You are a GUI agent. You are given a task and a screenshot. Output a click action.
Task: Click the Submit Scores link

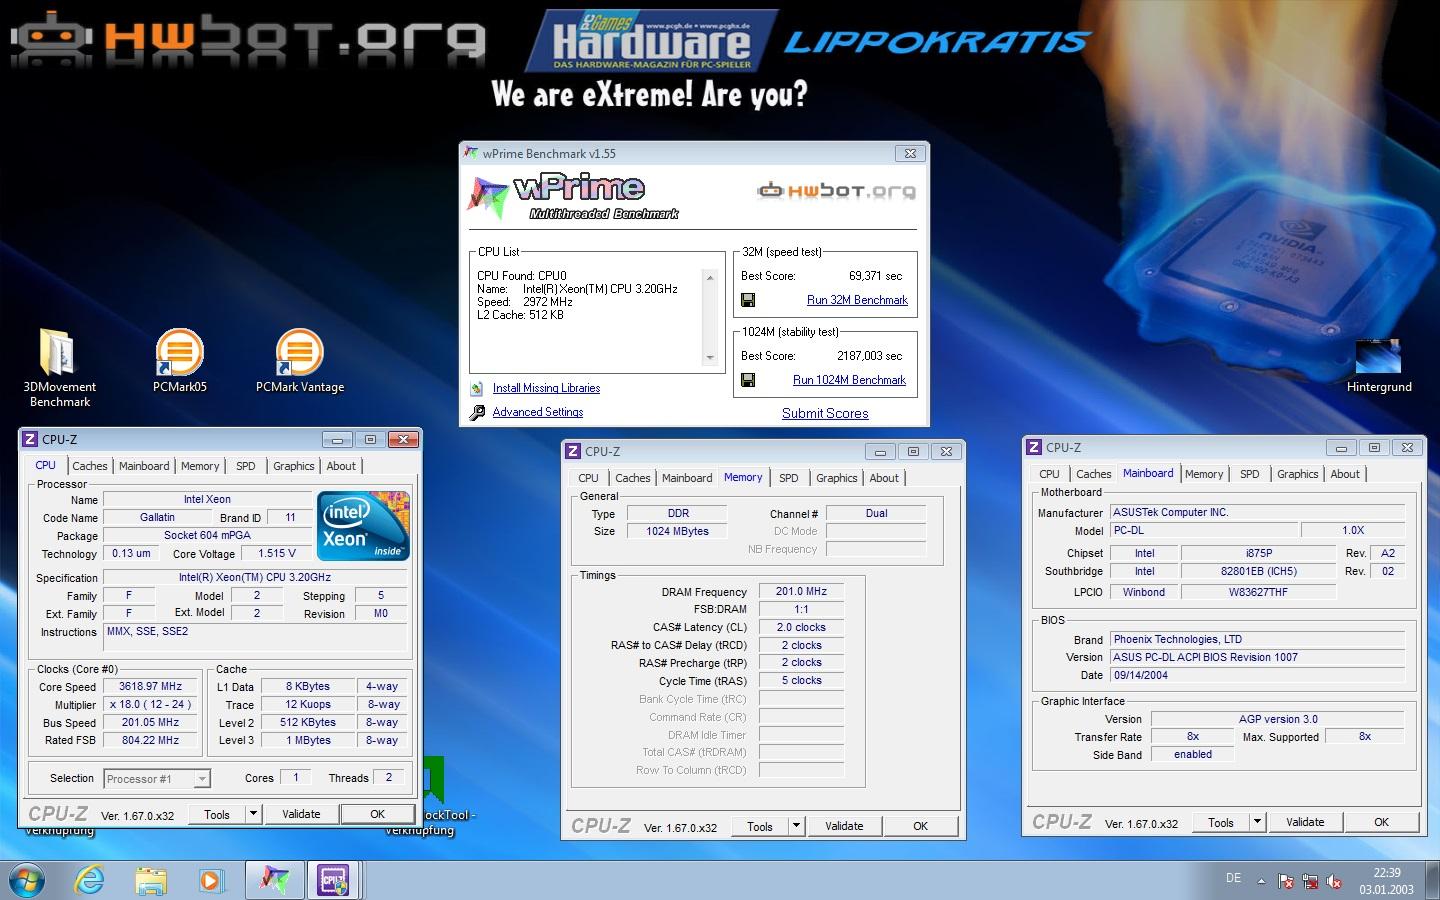825,413
